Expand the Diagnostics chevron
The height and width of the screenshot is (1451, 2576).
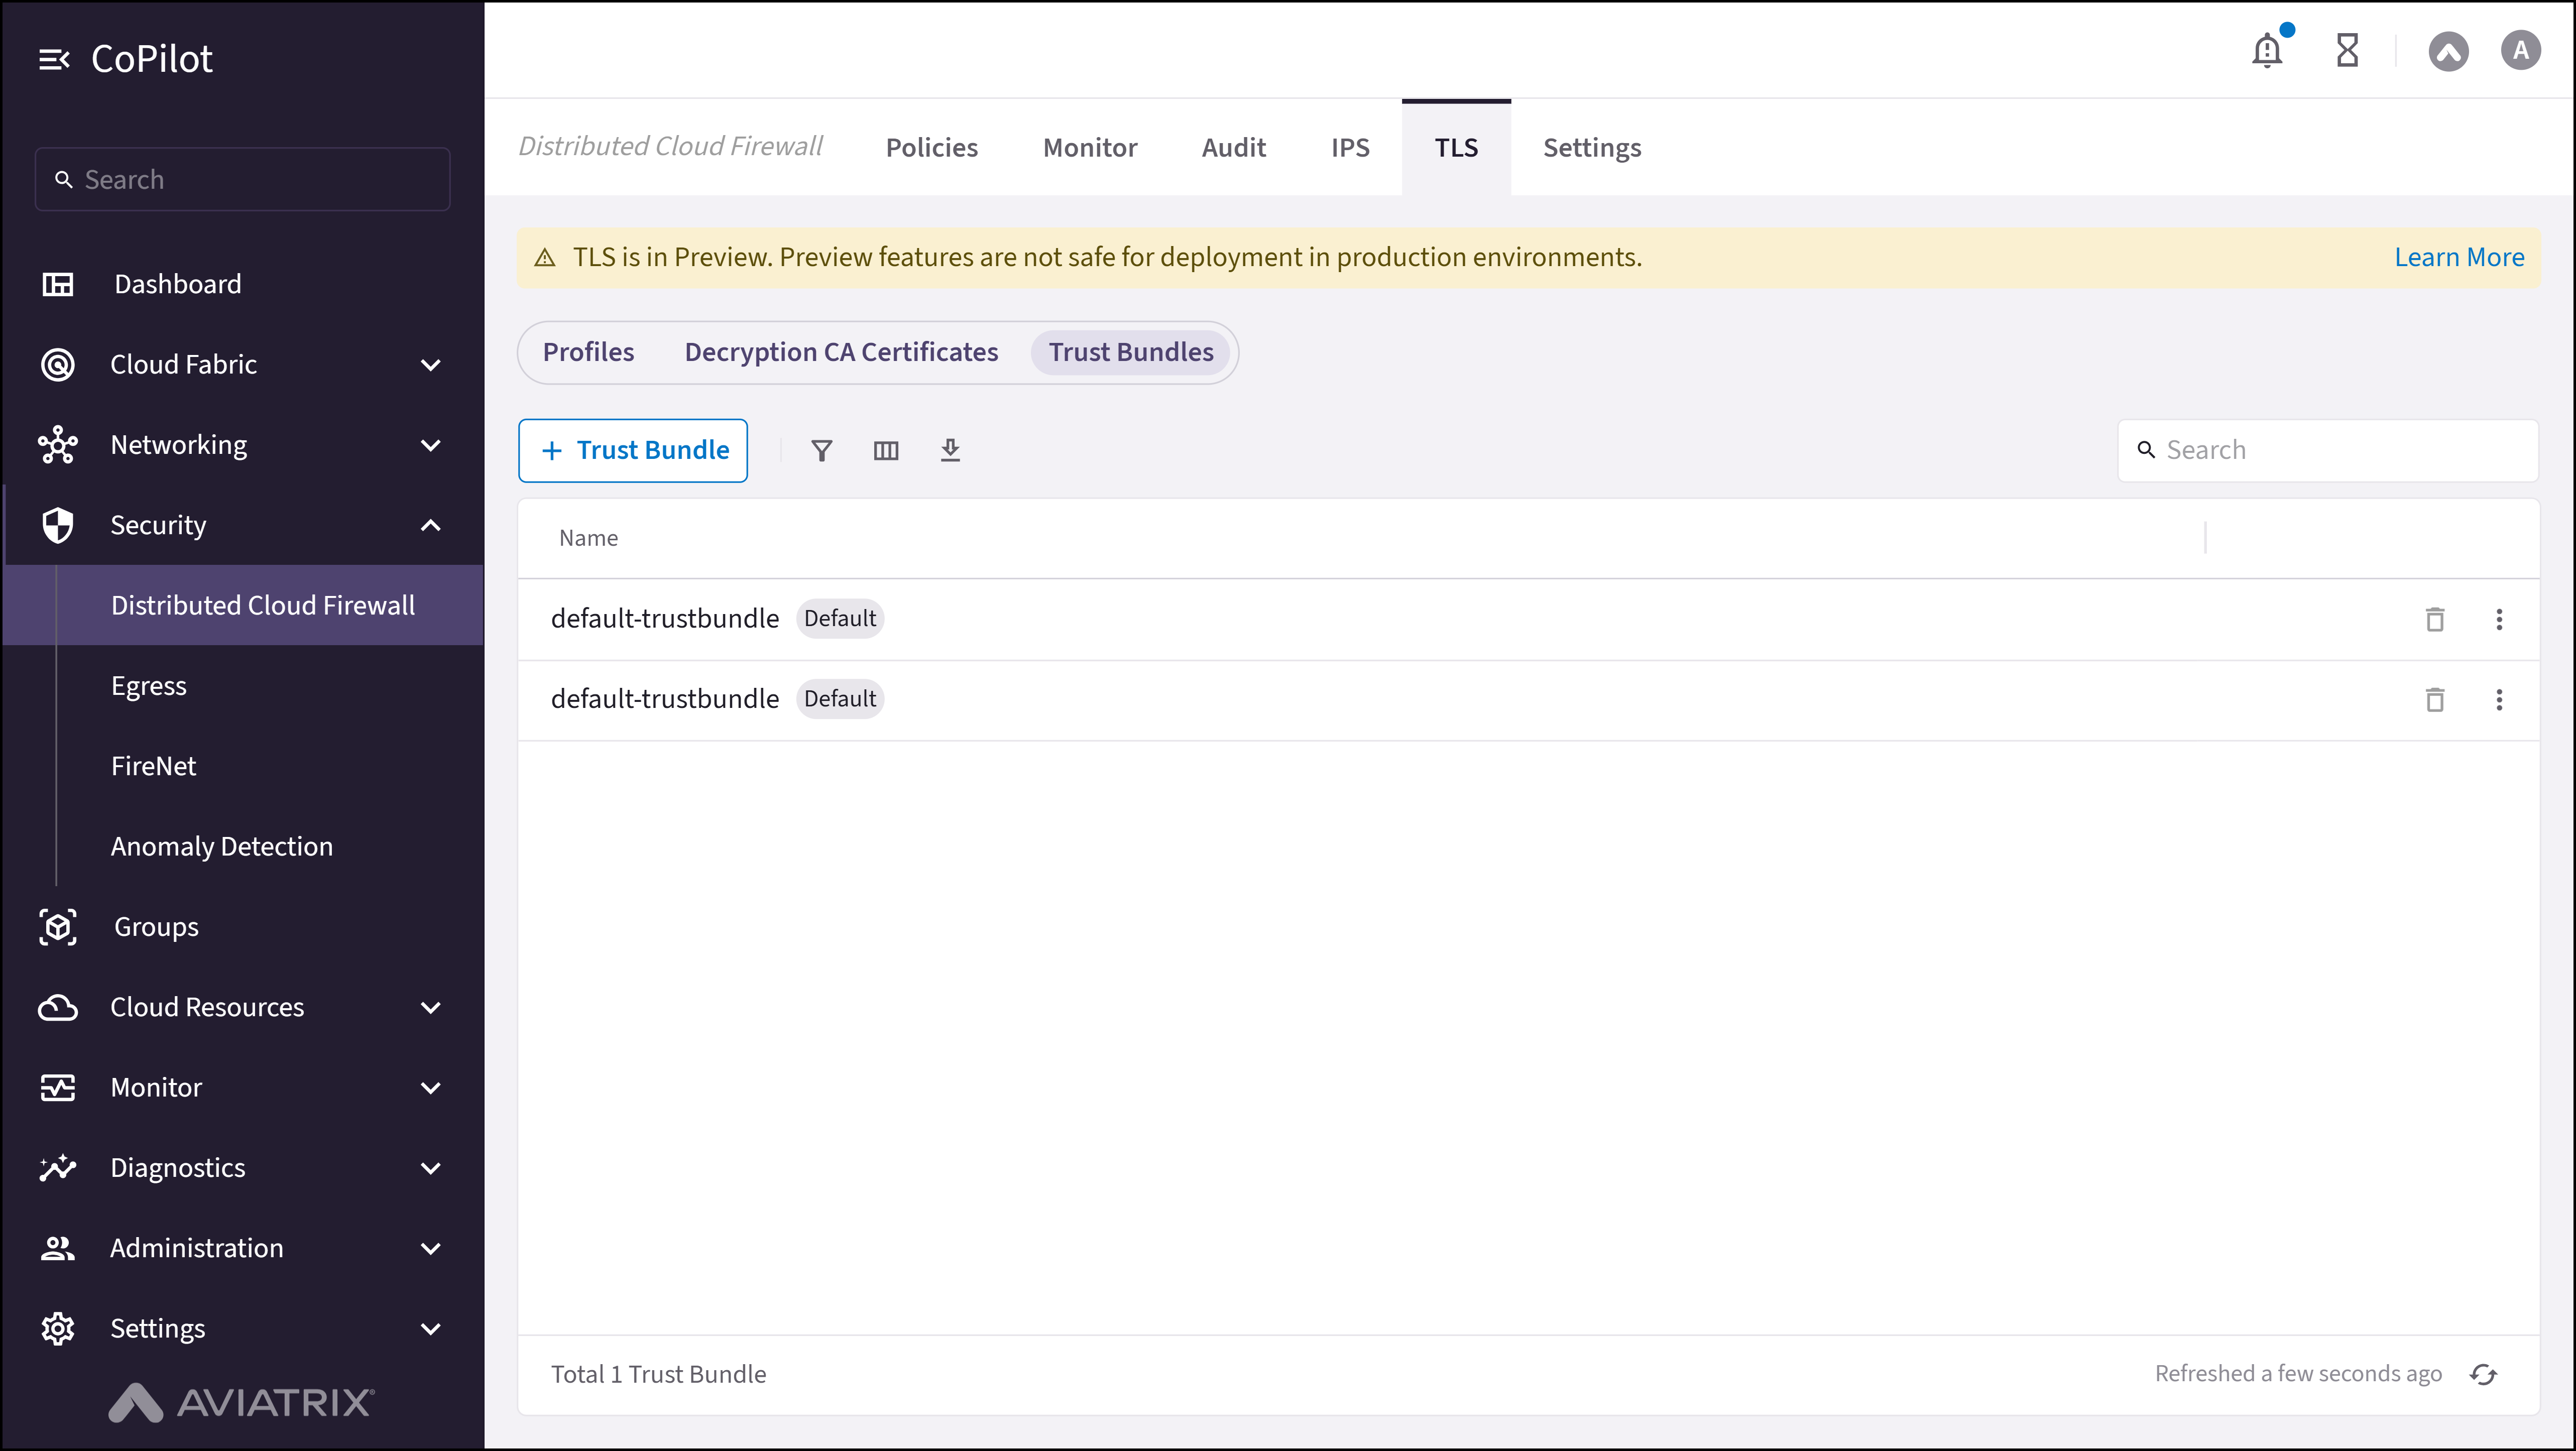pyautogui.click(x=431, y=1168)
